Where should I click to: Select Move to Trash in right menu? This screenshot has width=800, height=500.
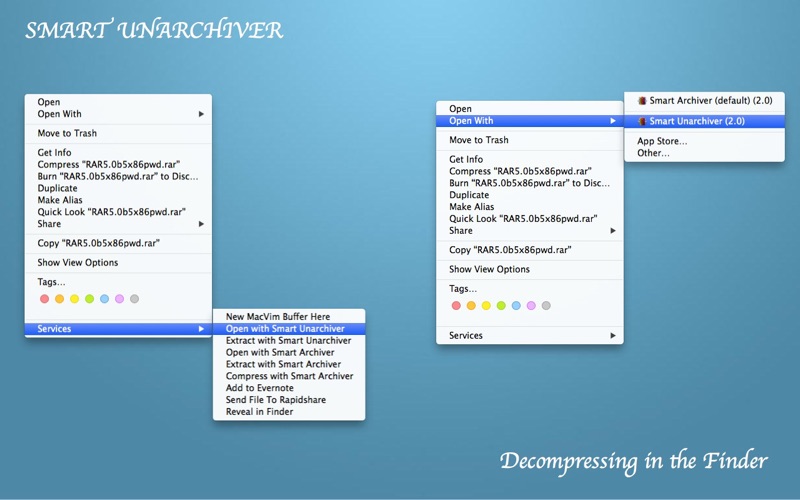(530, 140)
